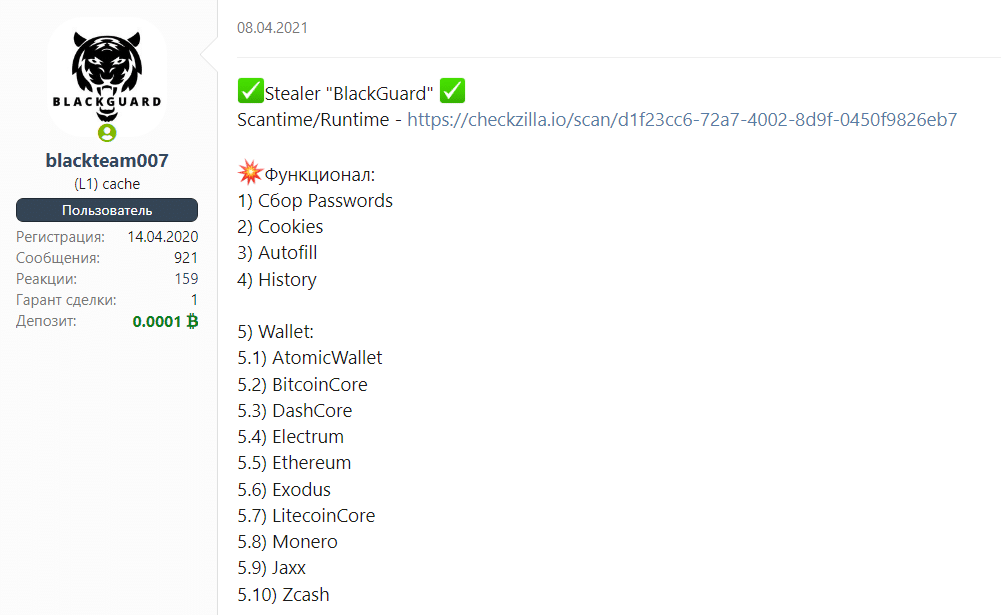Click the 5.1) AtomicWallet list entry
Viewport: 1001px width, 615px height.
click(310, 358)
